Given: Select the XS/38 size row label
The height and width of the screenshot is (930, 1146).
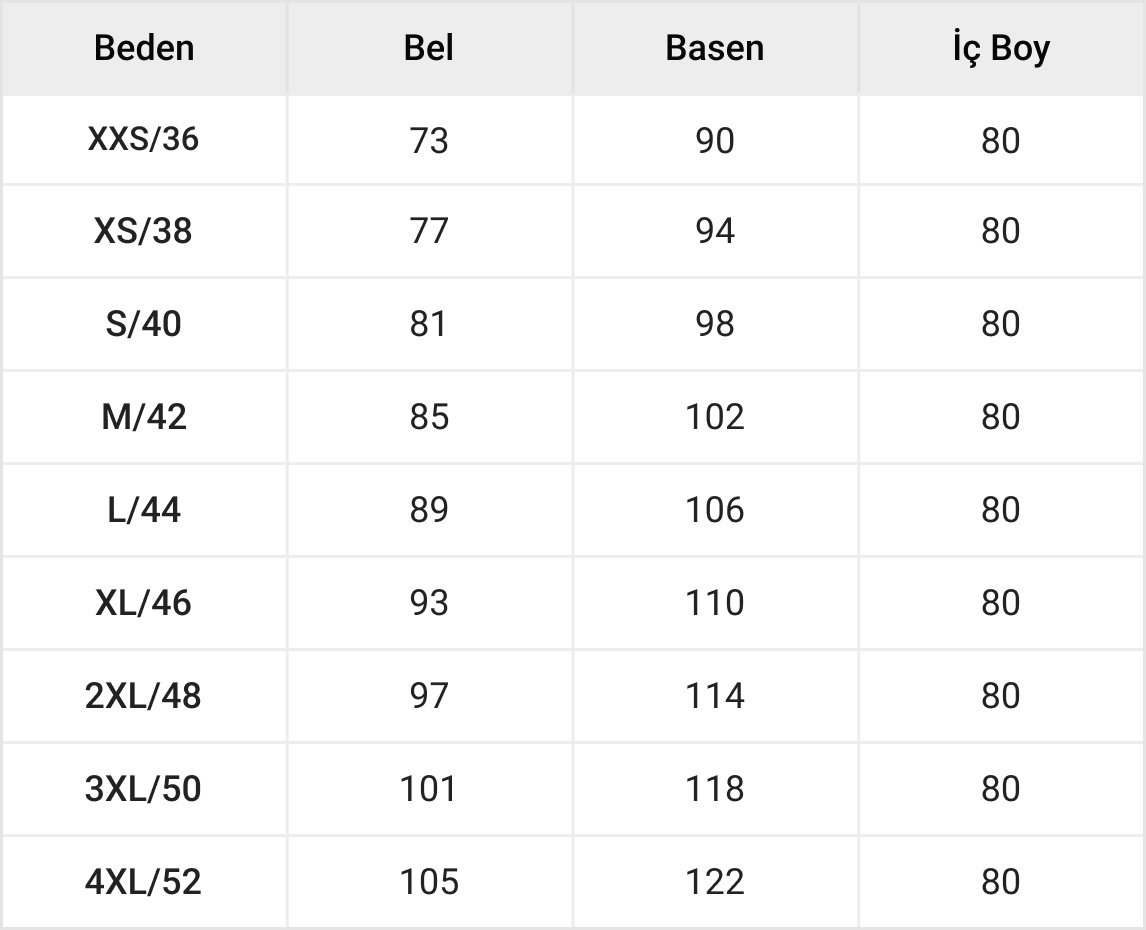Looking at the screenshot, I should tap(144, 231).
